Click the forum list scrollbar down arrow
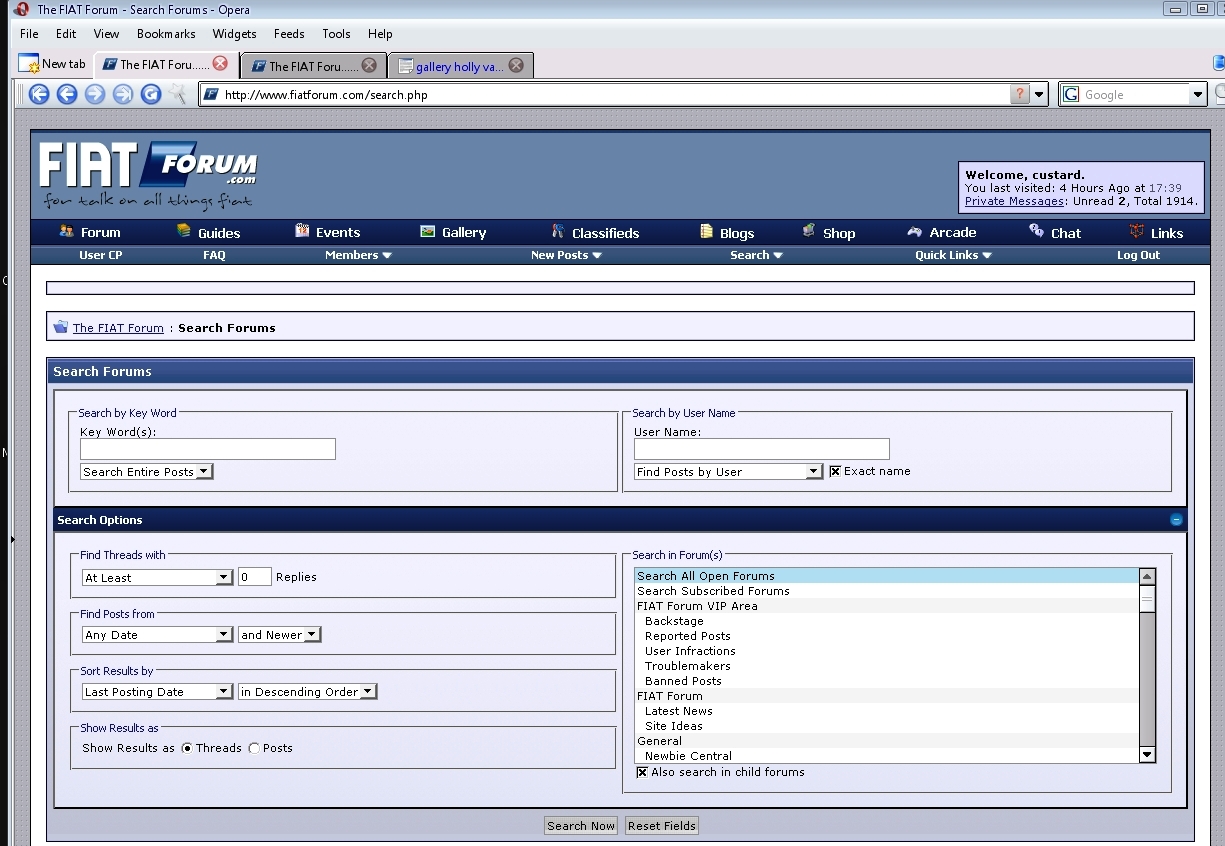This screenshot has width=1225, height=846. [x=1147, y=755]
